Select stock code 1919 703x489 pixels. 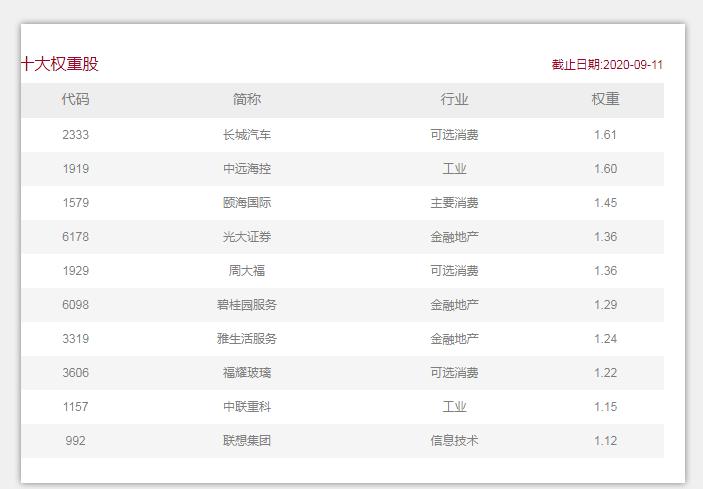(x=75, y=169)
